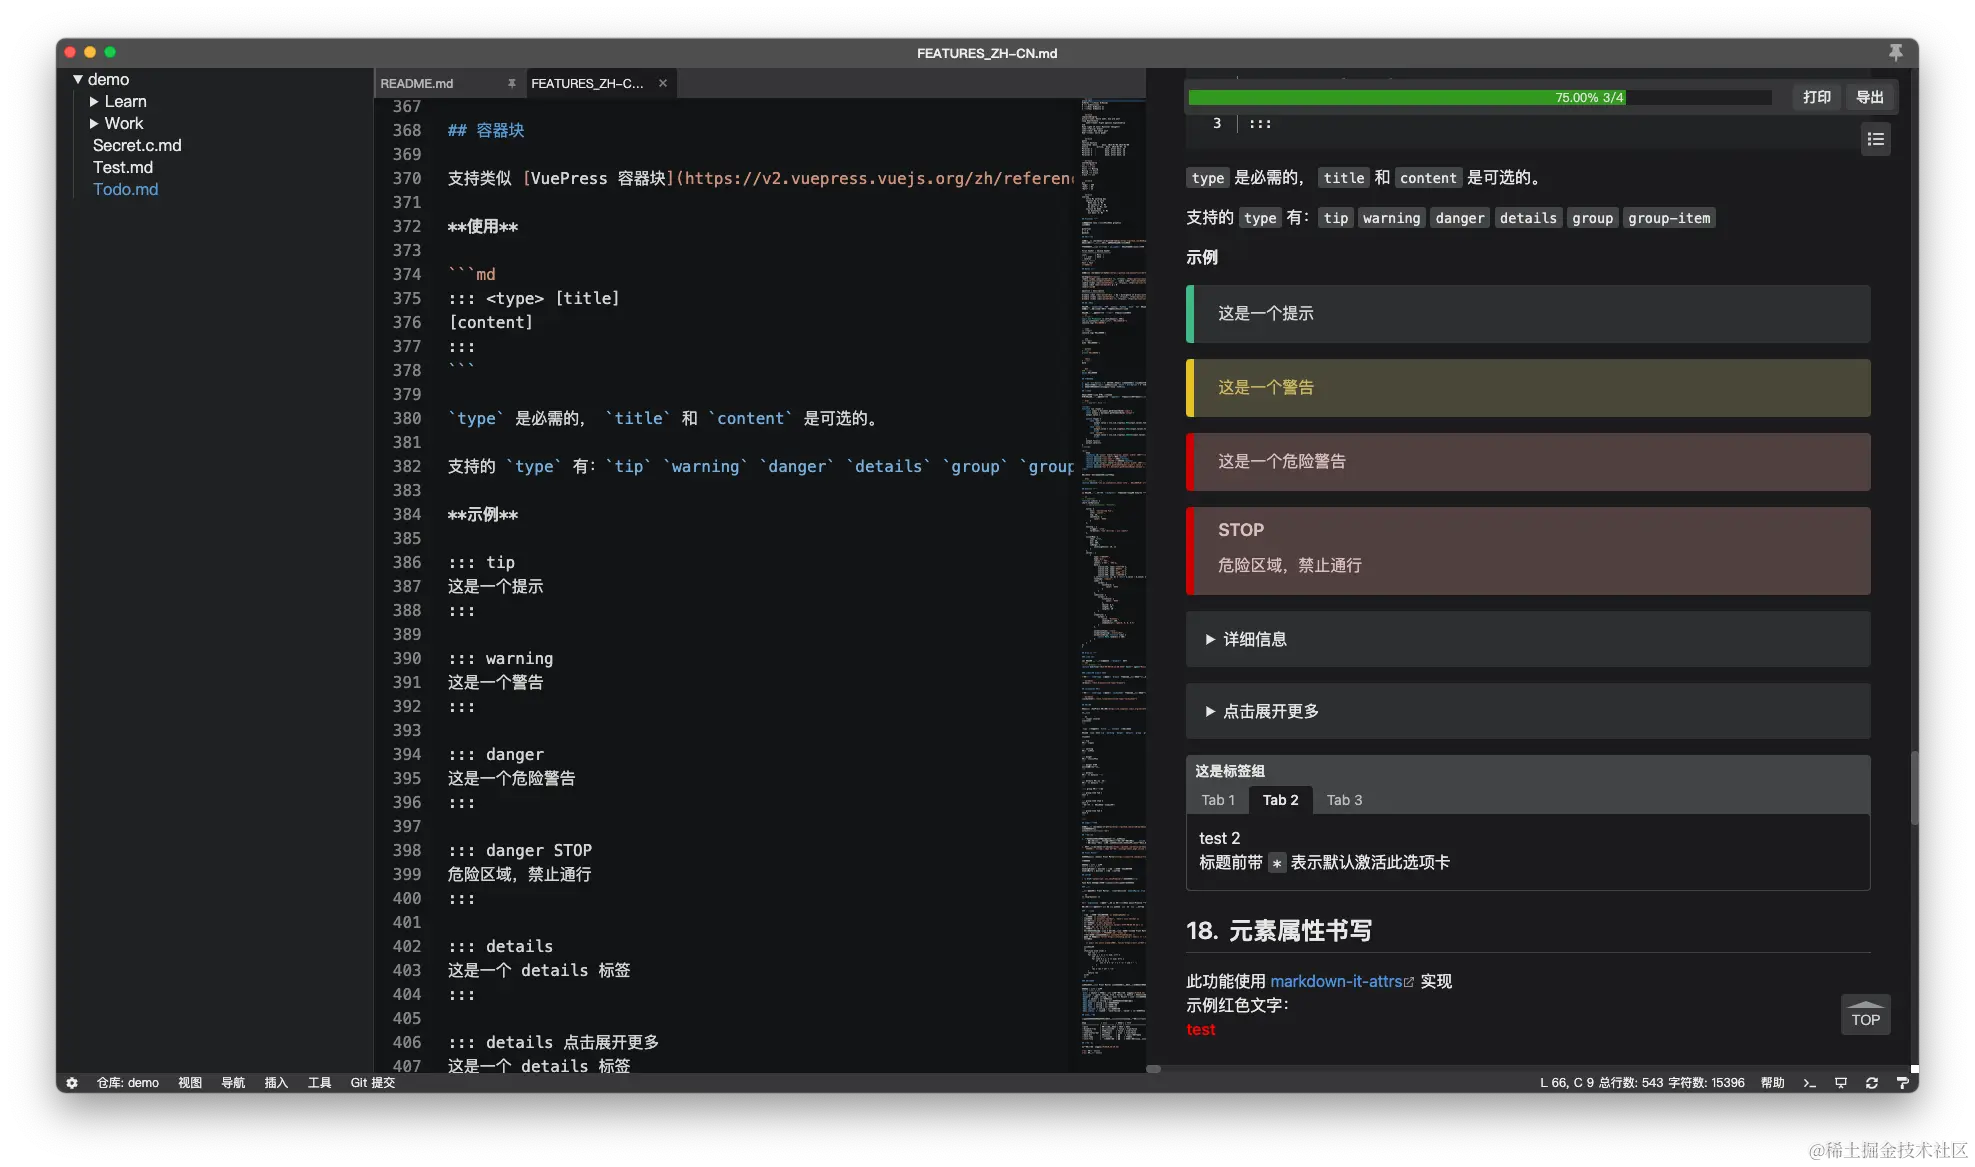Image resolution: width=1975 pixels, height=1167 pixels.
Task: Click the TOP back-to-top button
Action: tap(1865, 1014)
